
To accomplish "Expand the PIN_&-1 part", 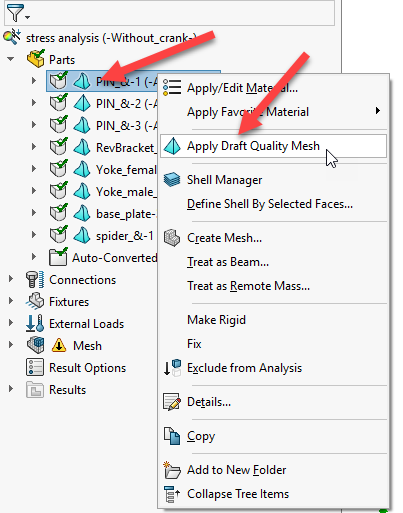I will (34, 81).
